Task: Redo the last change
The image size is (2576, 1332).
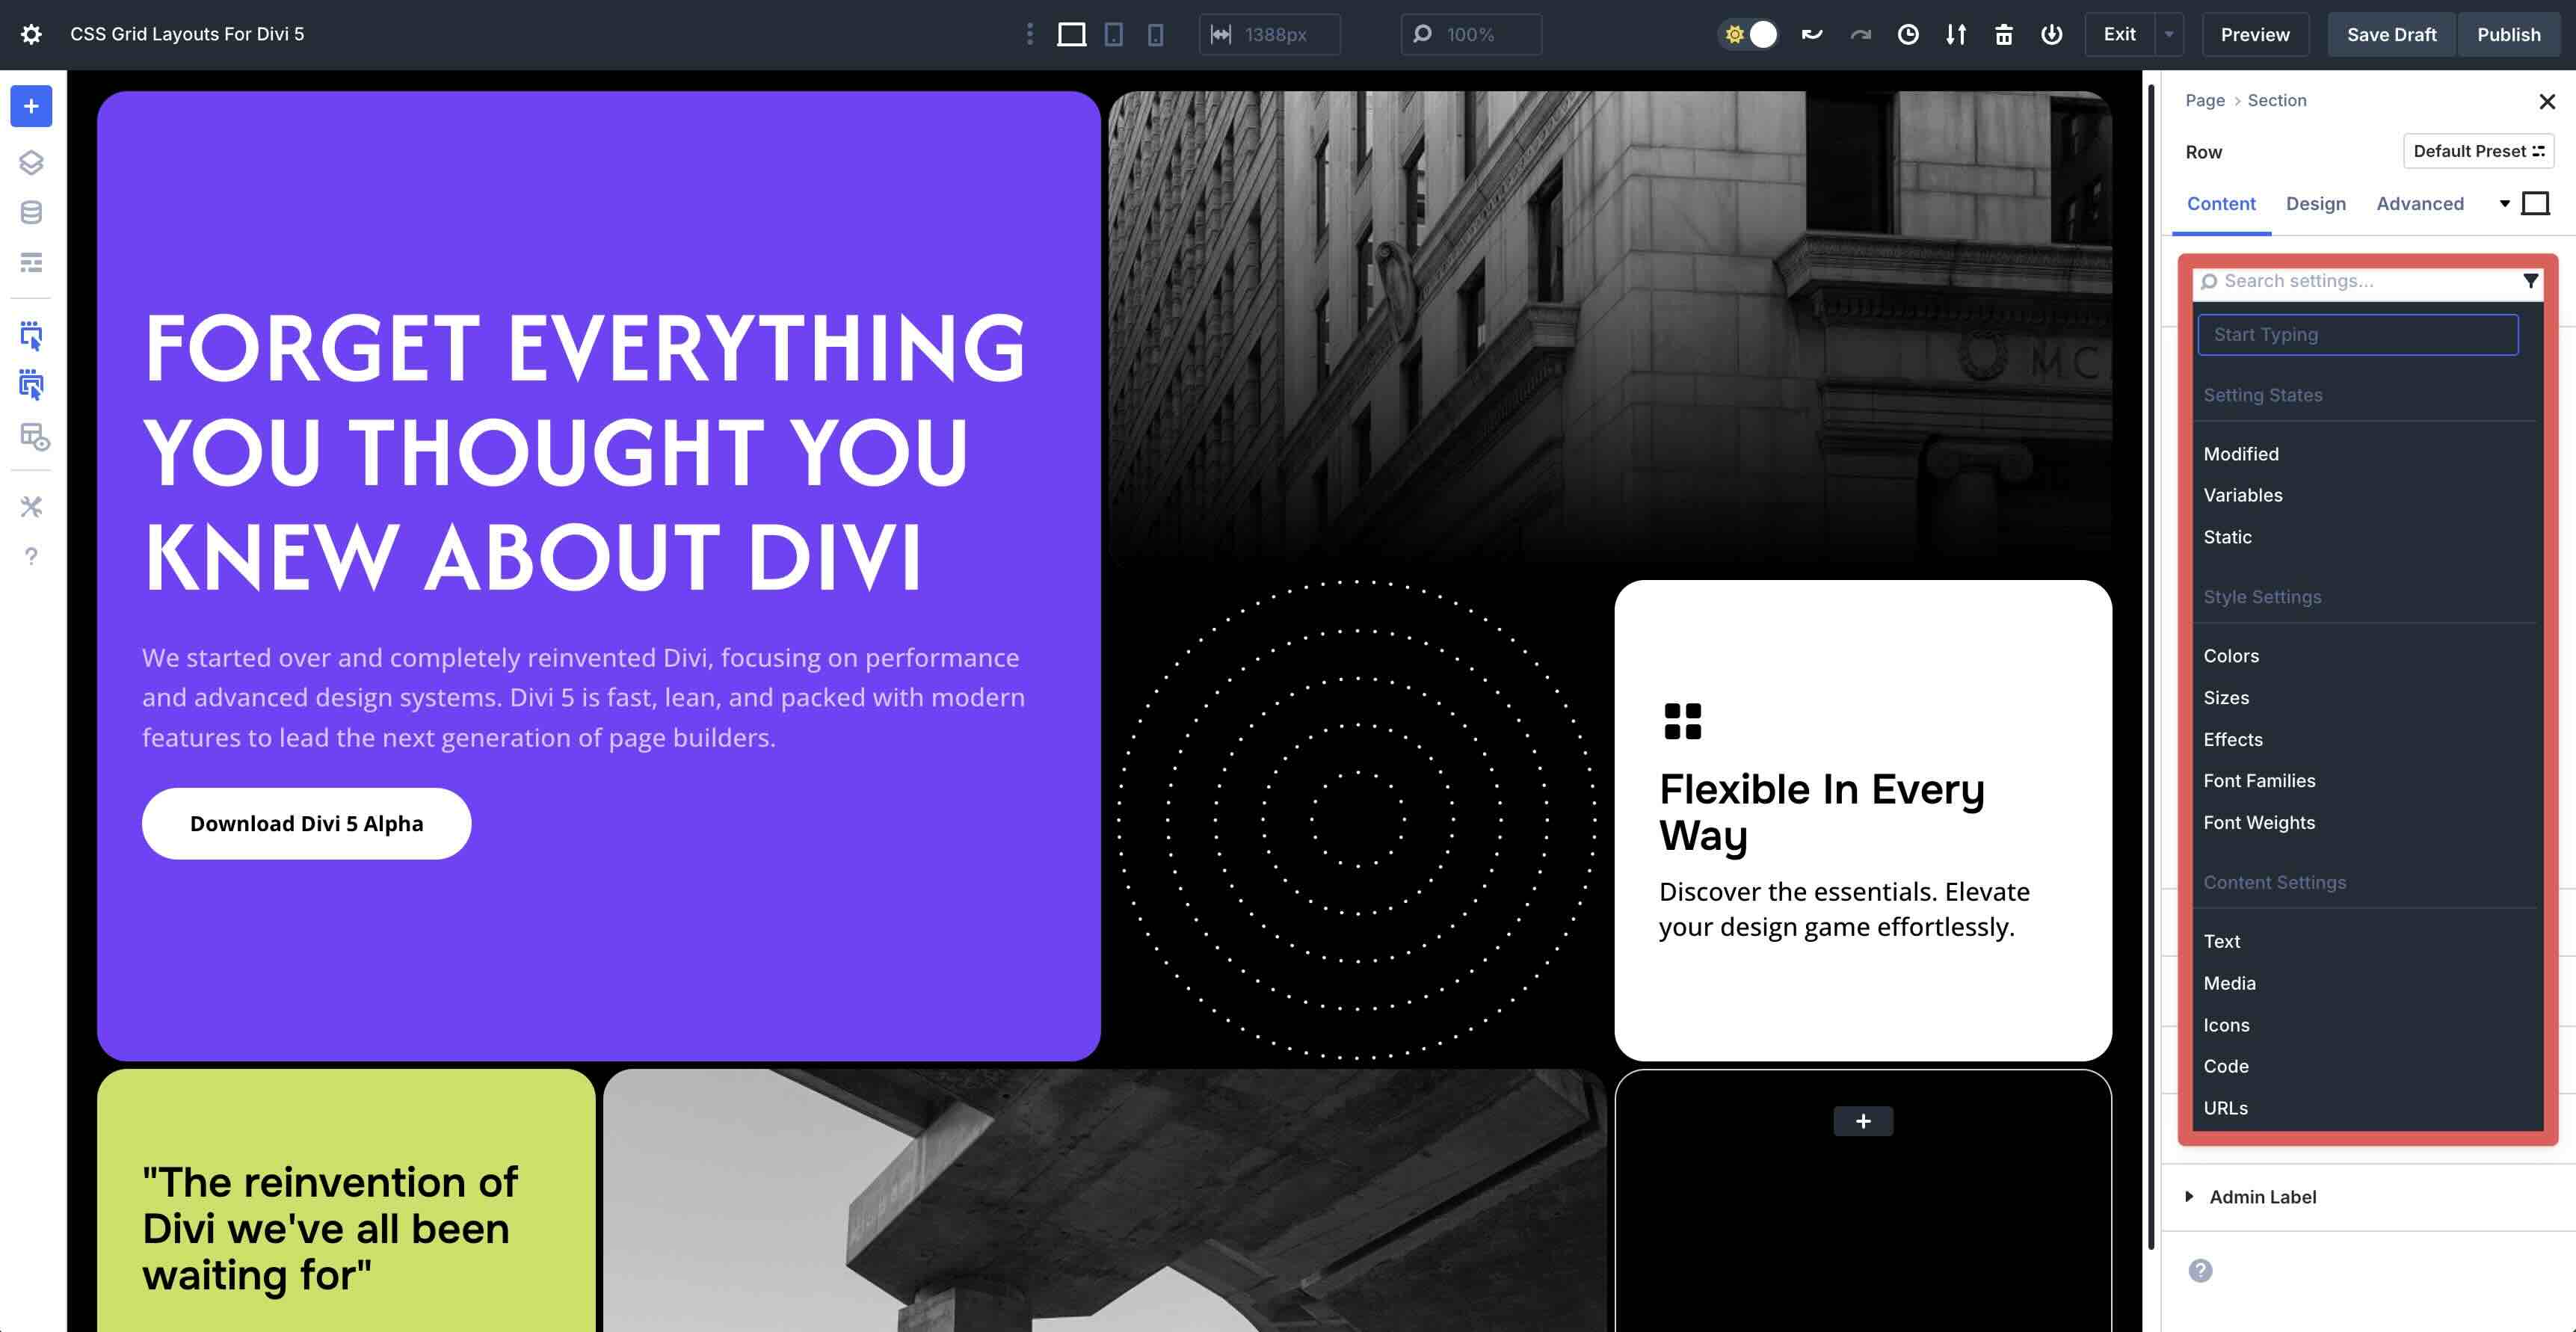Action: coord(1860,33)
